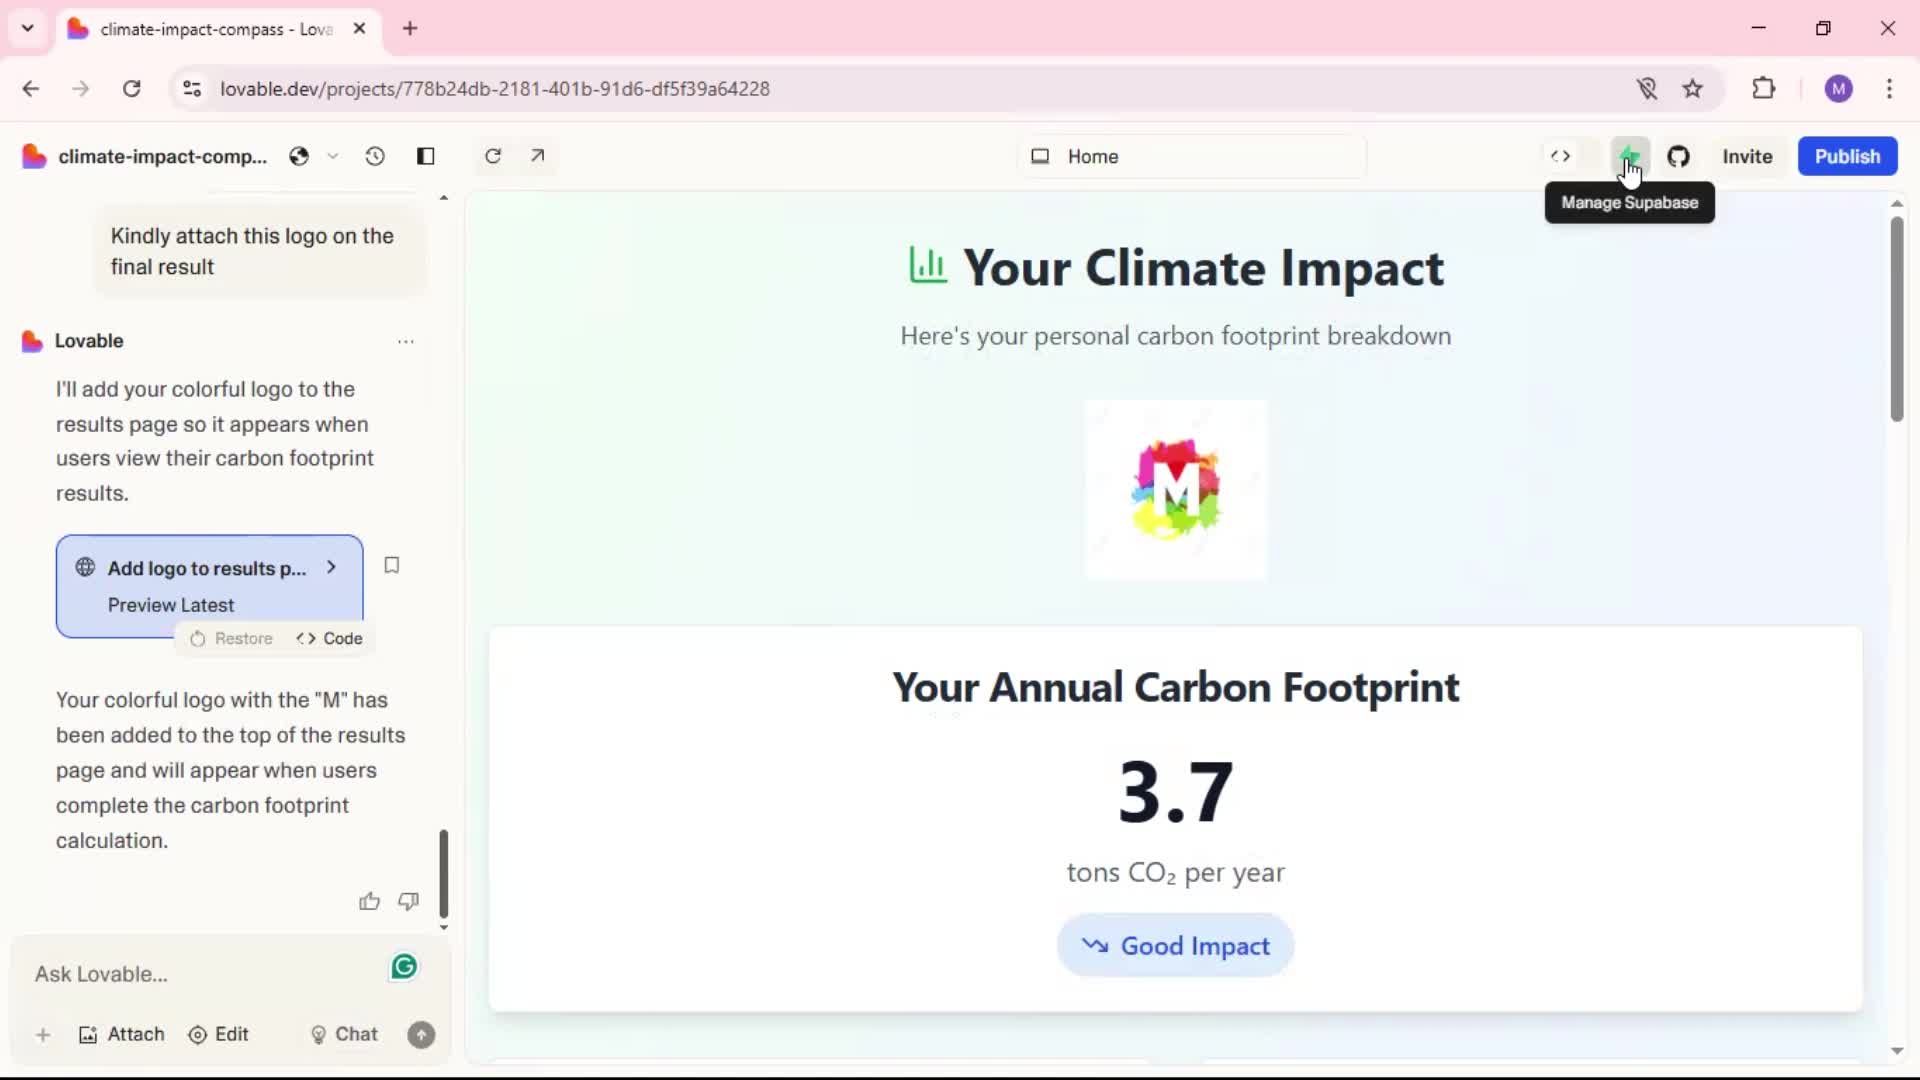Toggle the code viewer icon
The image size is (1920, 1080).
[1560, 156]
